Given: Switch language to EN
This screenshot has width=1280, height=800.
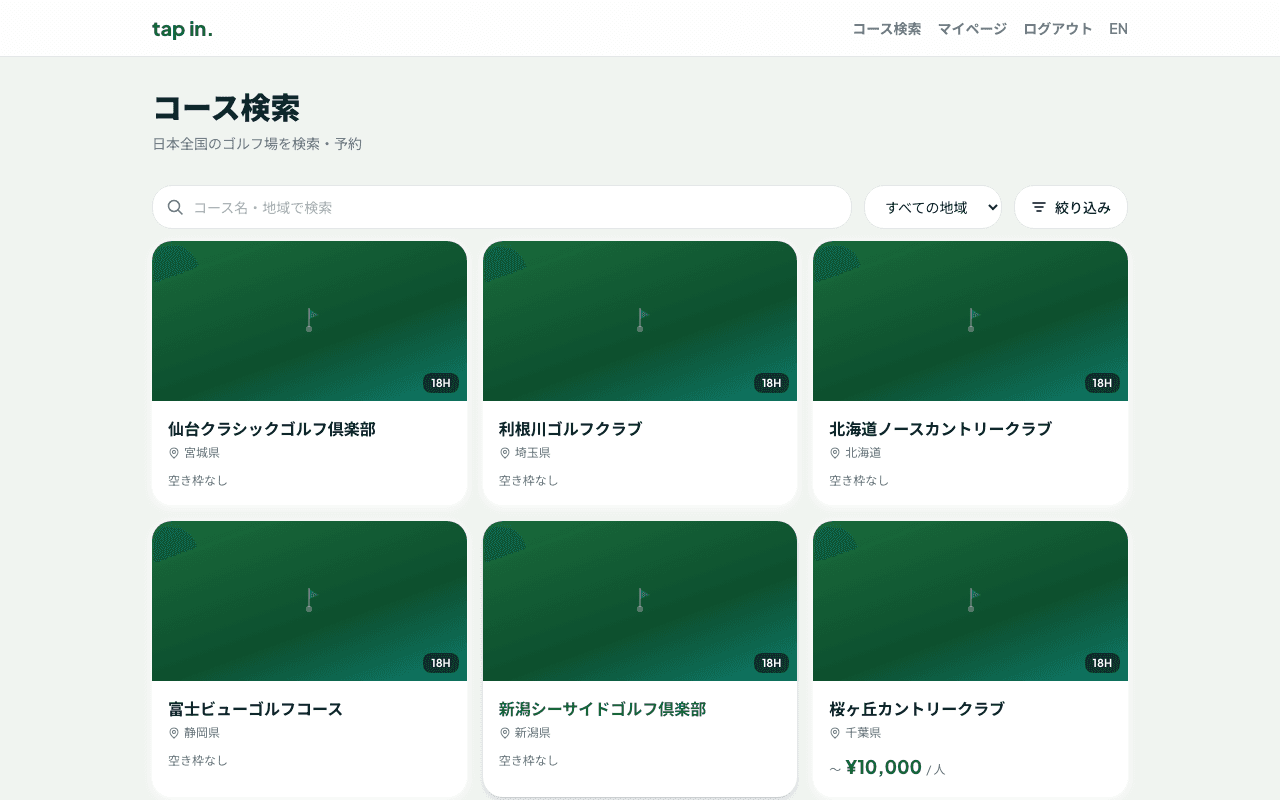Looking at the screenshot, I should 1117,28.
